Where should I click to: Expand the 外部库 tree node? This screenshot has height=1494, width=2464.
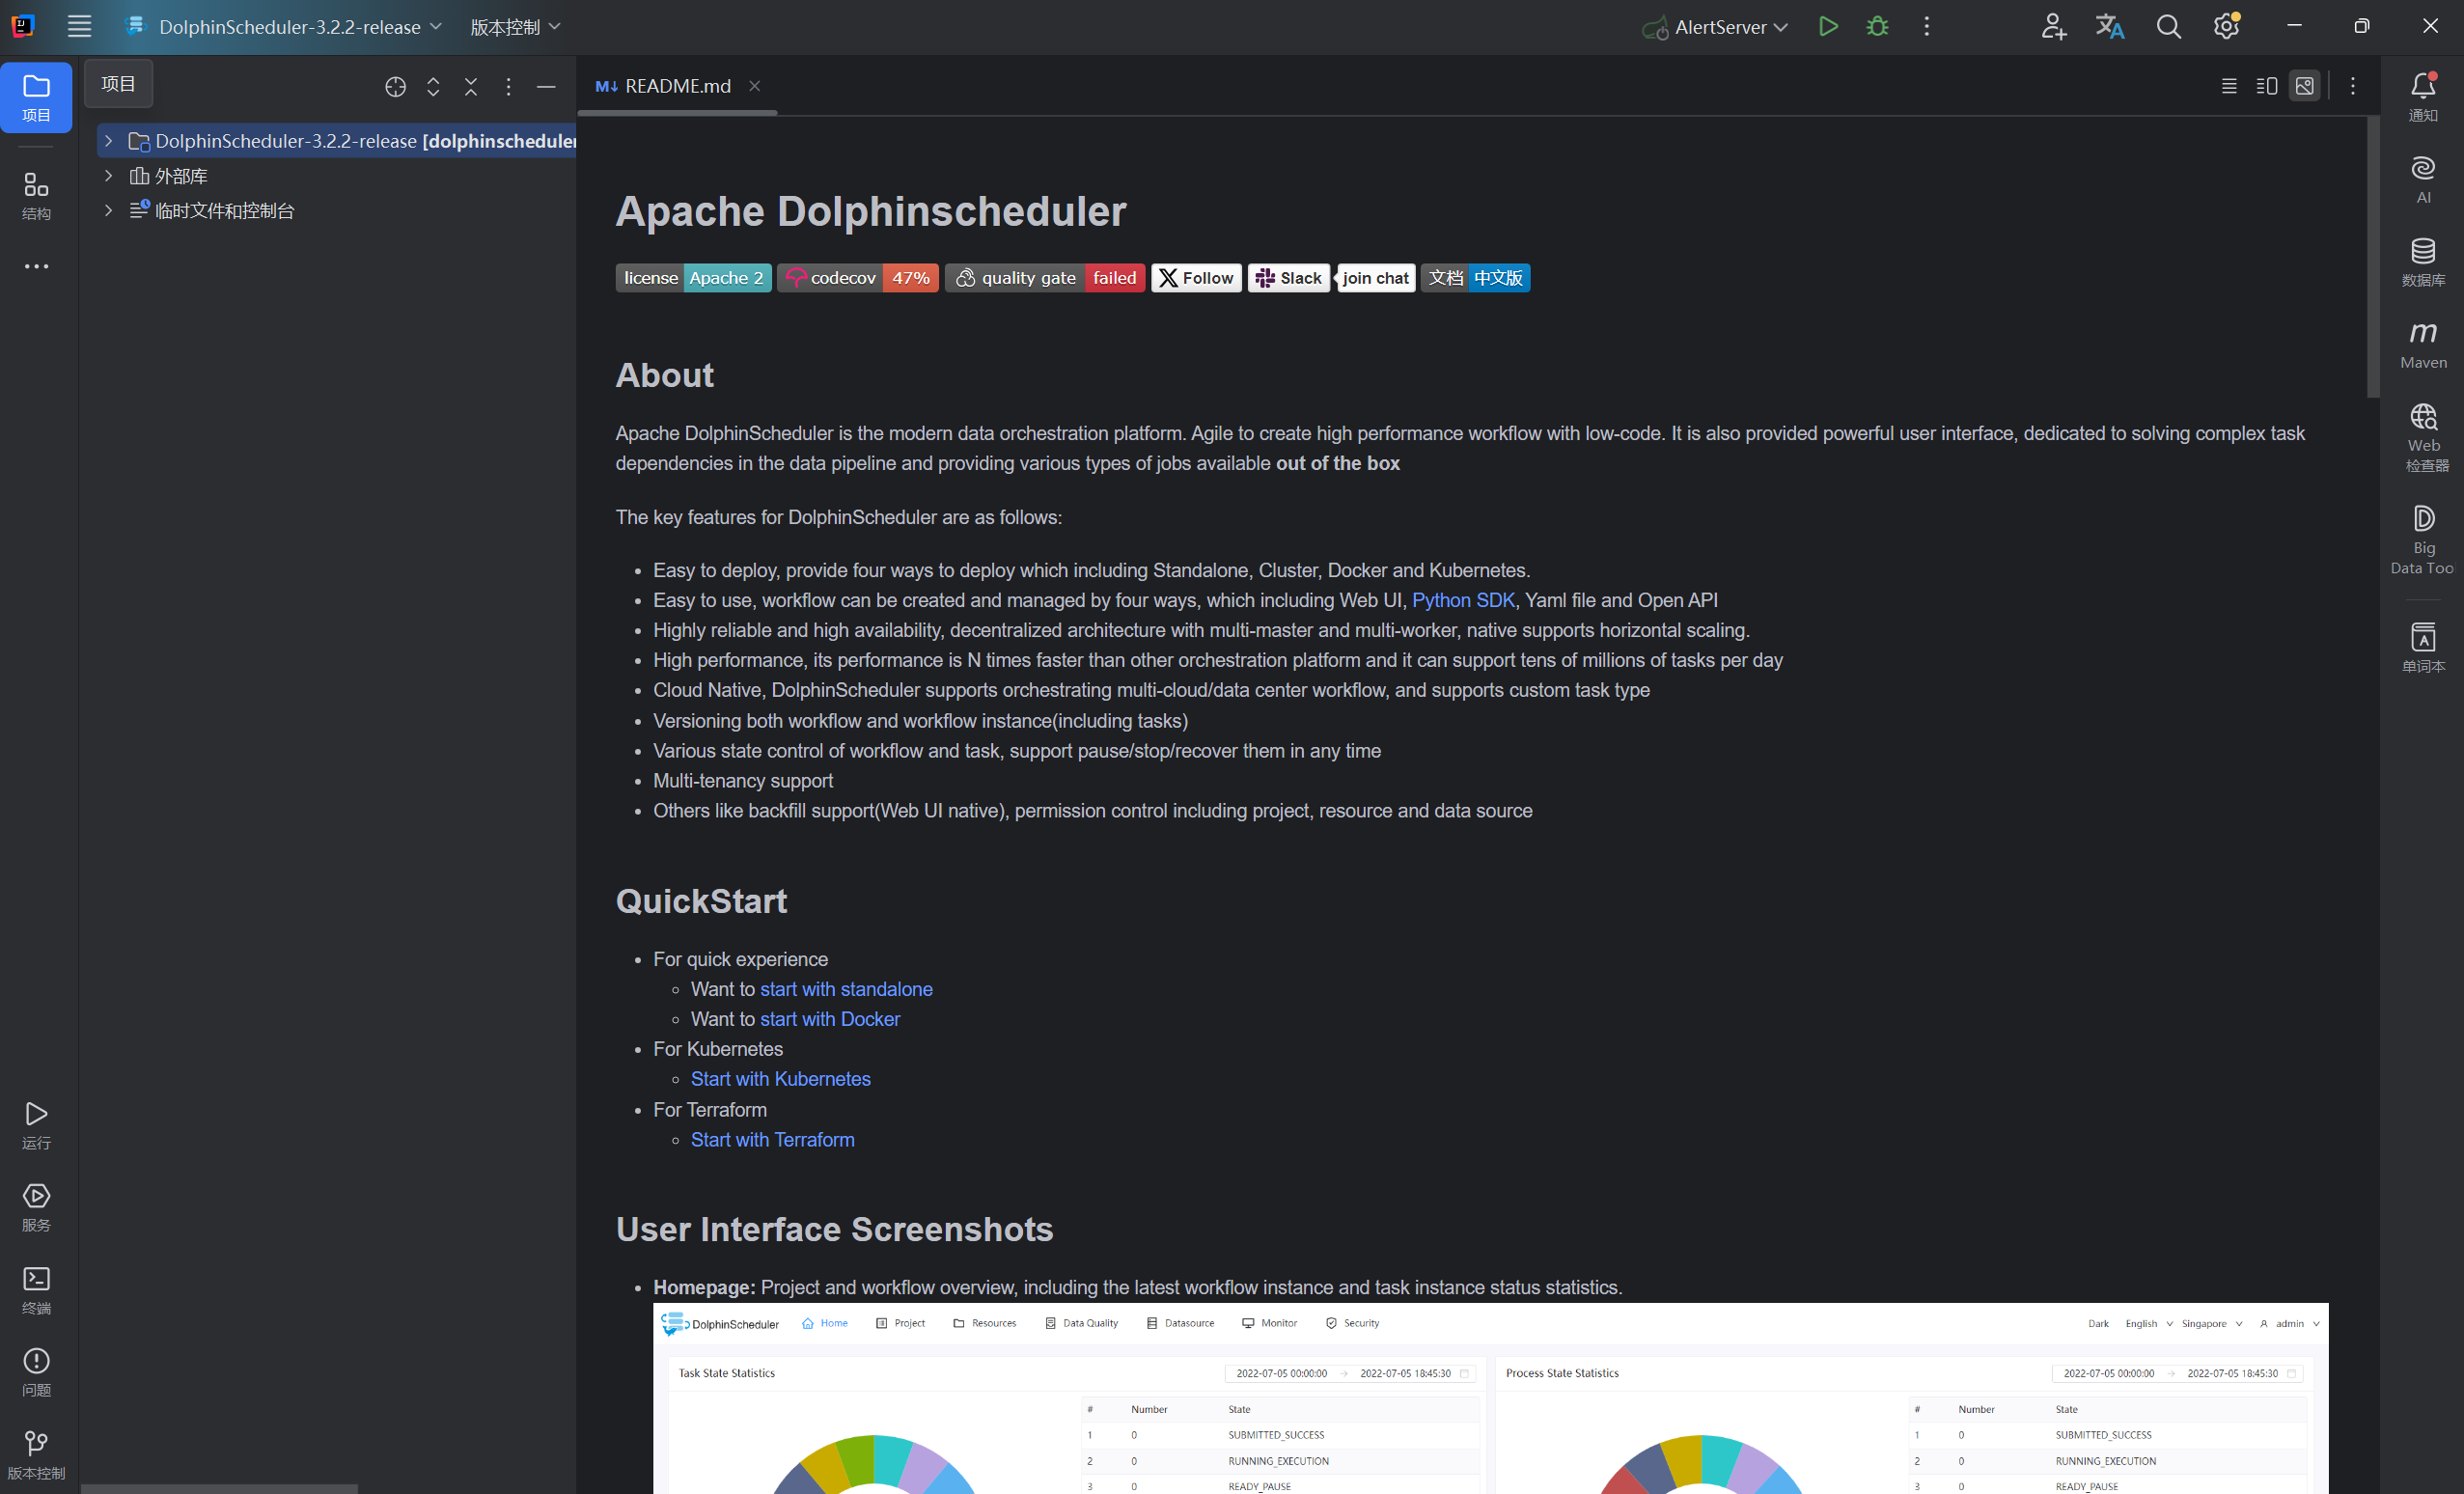(108, 175)
